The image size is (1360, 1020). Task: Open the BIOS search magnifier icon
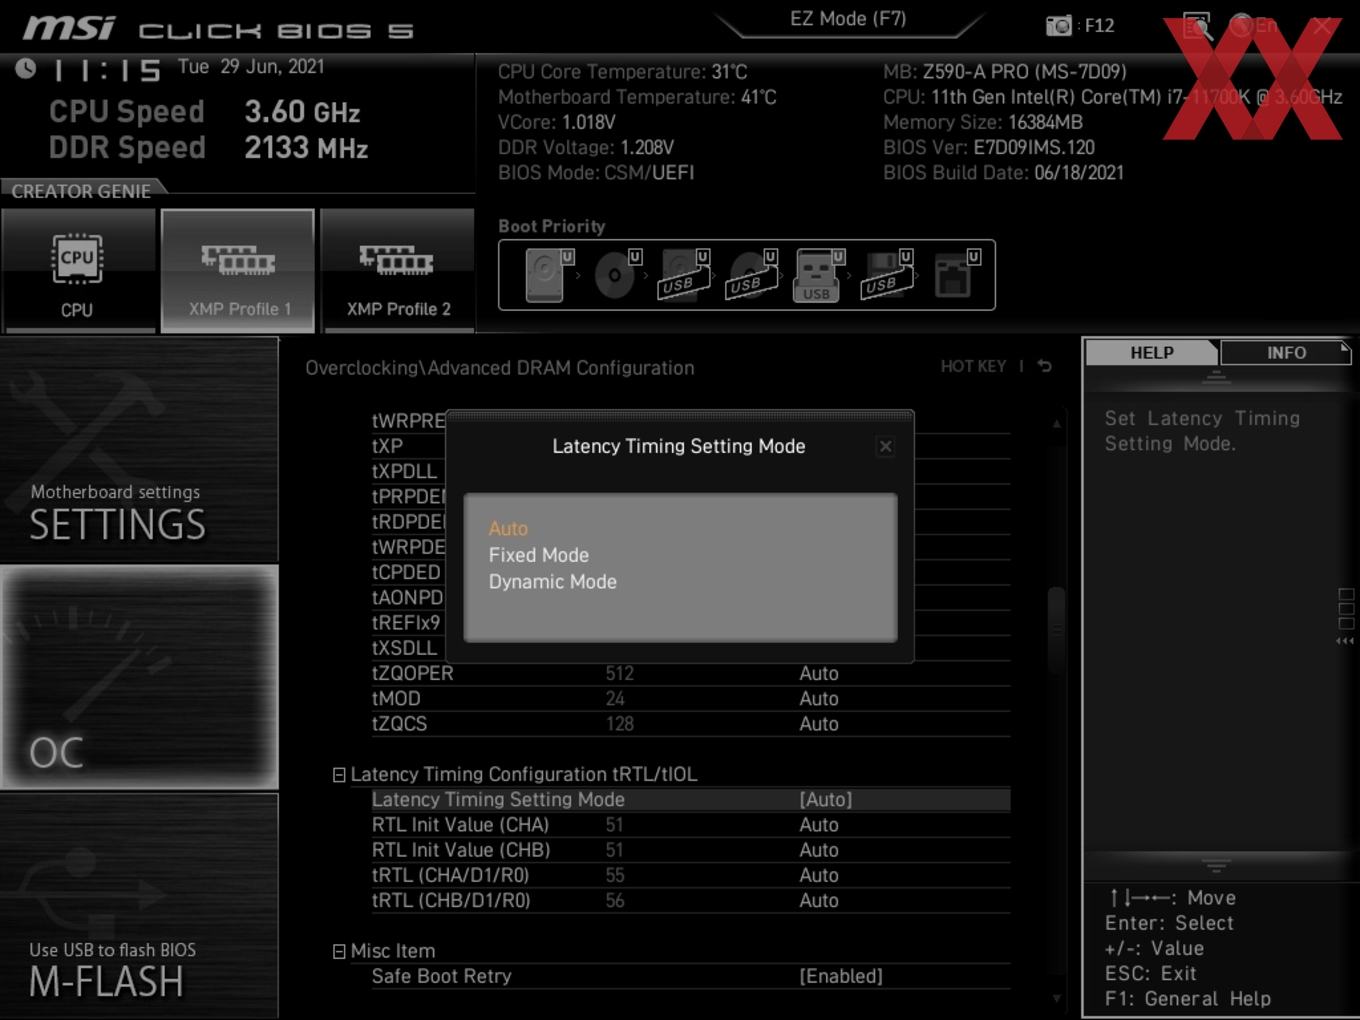[1197, 26]
